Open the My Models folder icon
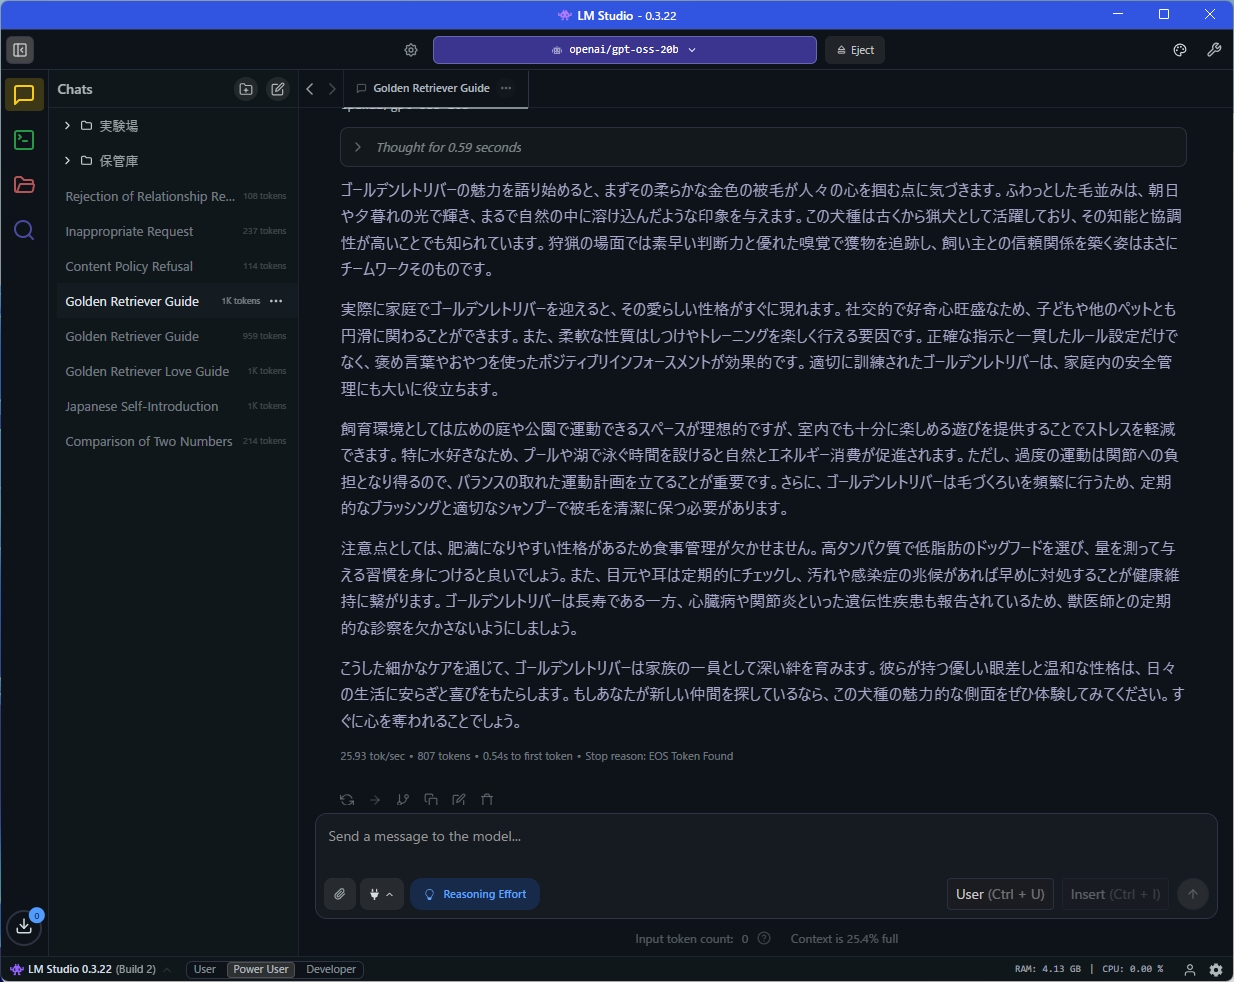 coord(24,185)
